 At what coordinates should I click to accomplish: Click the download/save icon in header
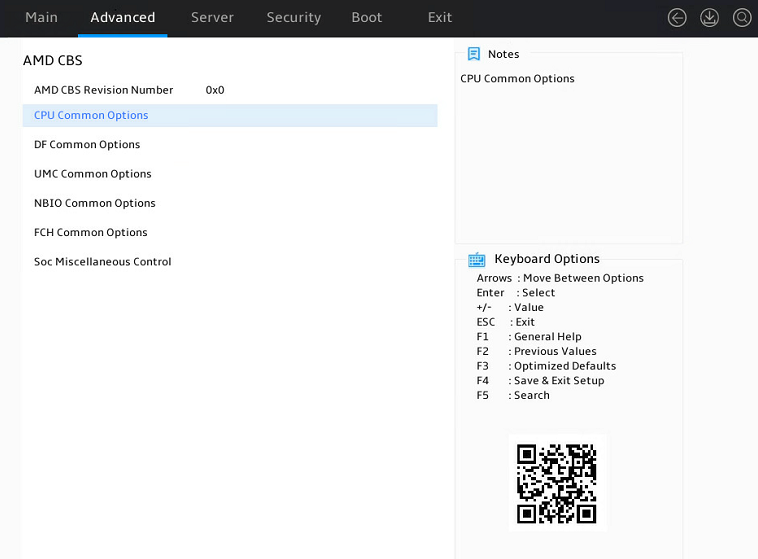709,18
